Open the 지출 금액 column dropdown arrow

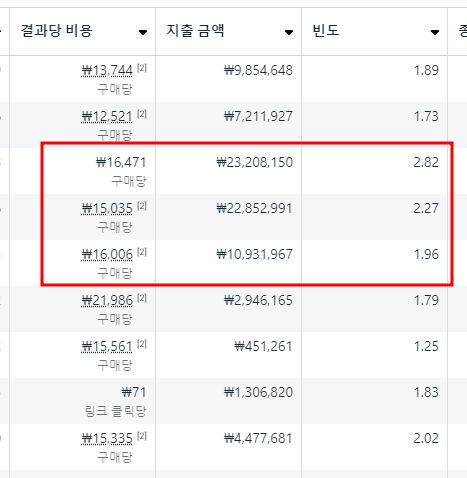289,32
